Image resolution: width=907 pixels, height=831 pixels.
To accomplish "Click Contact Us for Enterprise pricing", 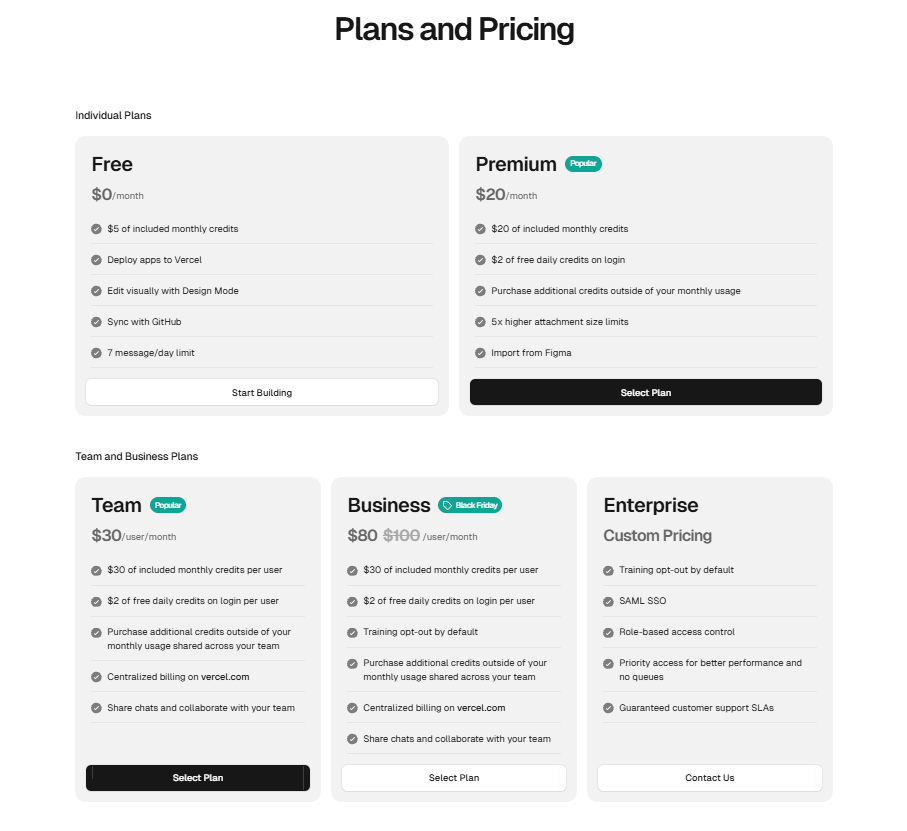I will [x=709, y=778].
